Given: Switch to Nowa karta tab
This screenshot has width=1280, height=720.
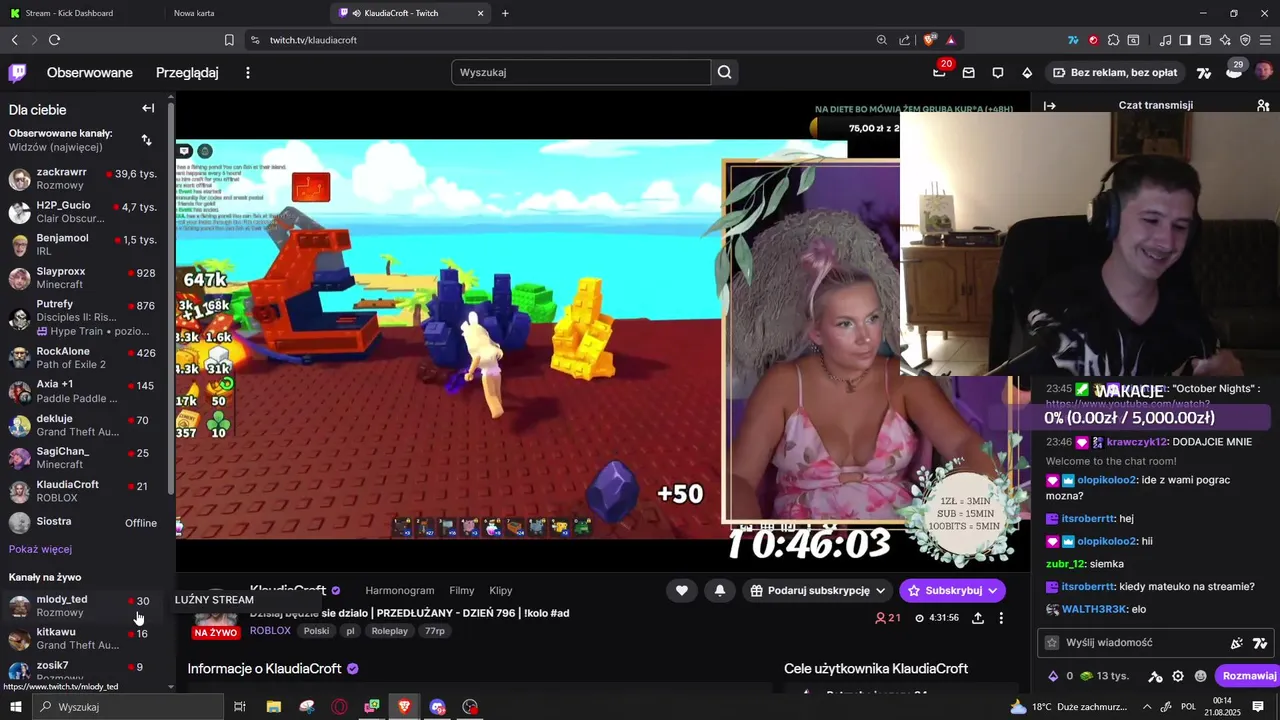Looking at the screenshot, I should click(194, 13).
